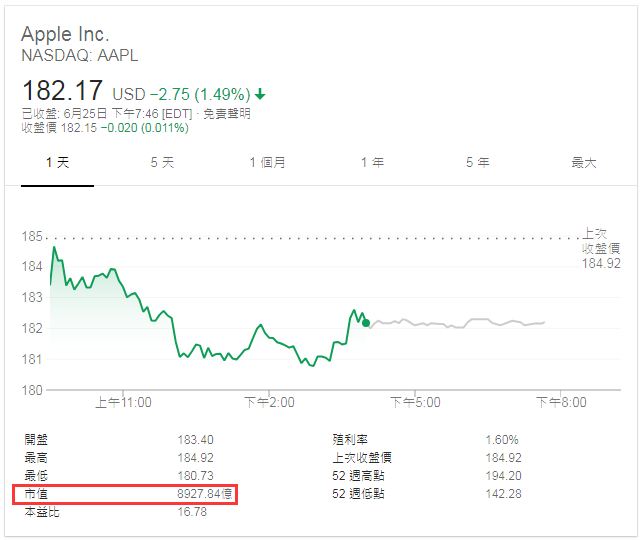Click the 182.17 stock price
The width and height of the screenshot is (640, 540).
point(62,91)
